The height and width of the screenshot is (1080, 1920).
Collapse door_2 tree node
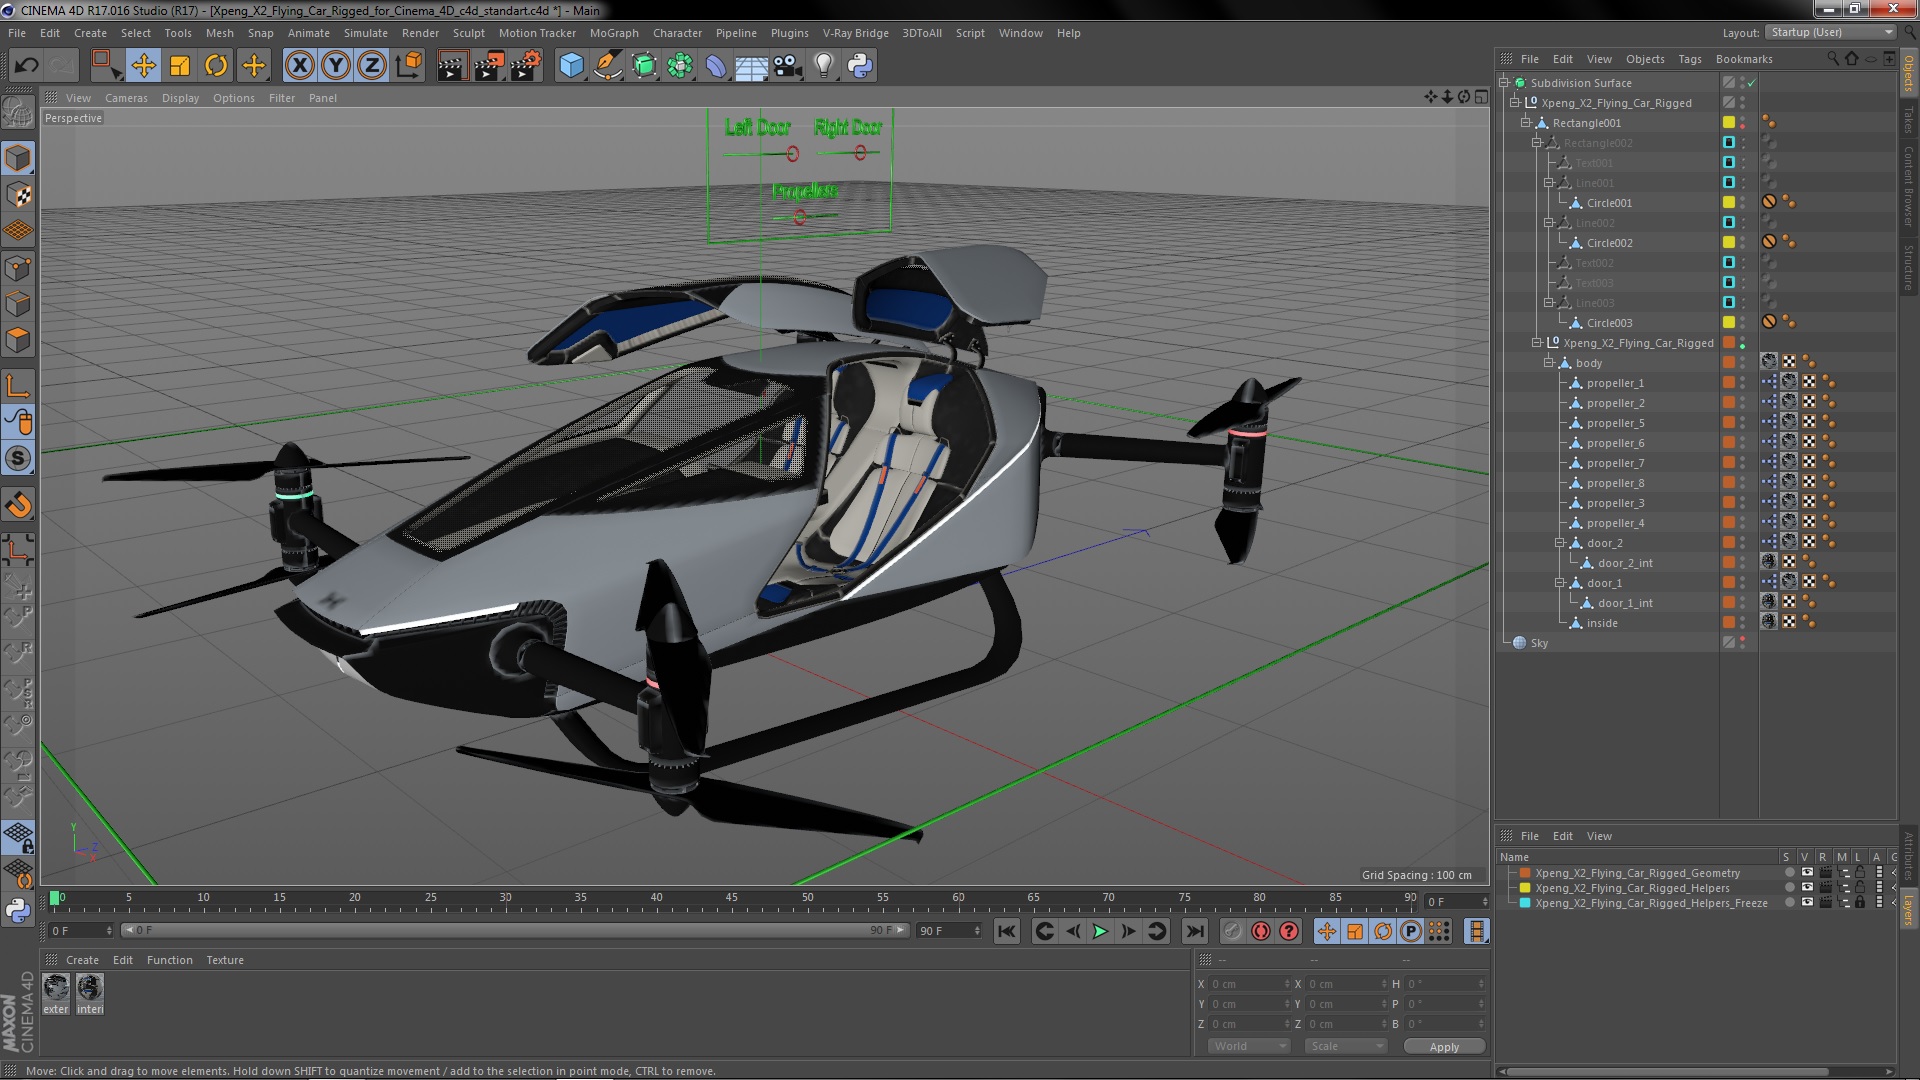pyautogui.click(x=1559, y=542)
